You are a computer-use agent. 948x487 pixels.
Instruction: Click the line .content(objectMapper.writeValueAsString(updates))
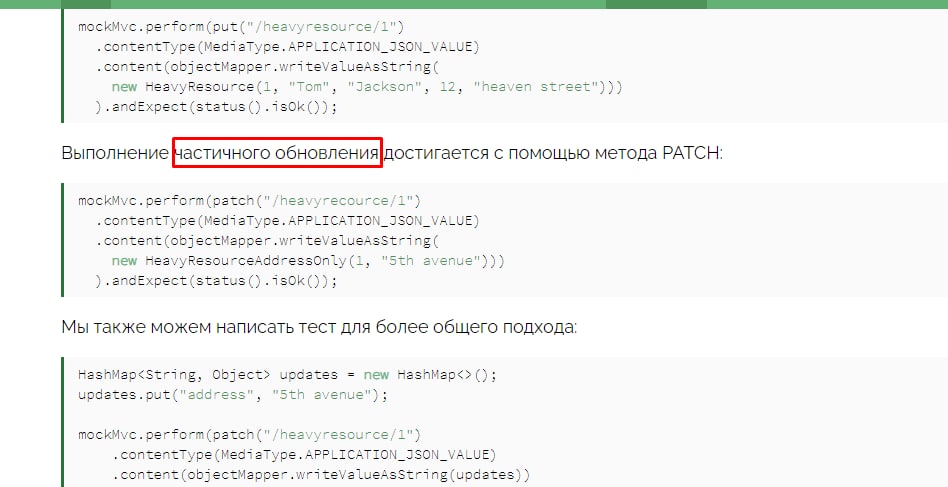point(321,474)
